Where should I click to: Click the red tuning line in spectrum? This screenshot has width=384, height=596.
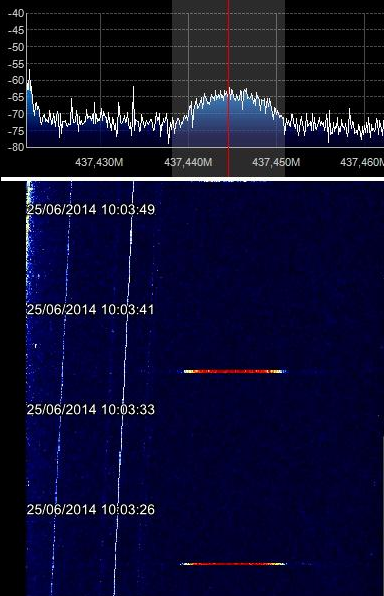point(228,87)
